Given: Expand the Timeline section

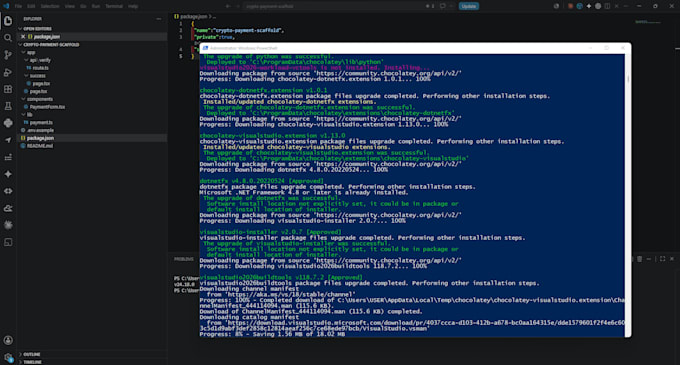Looking at the screenshot, I should tap(20, 362).
